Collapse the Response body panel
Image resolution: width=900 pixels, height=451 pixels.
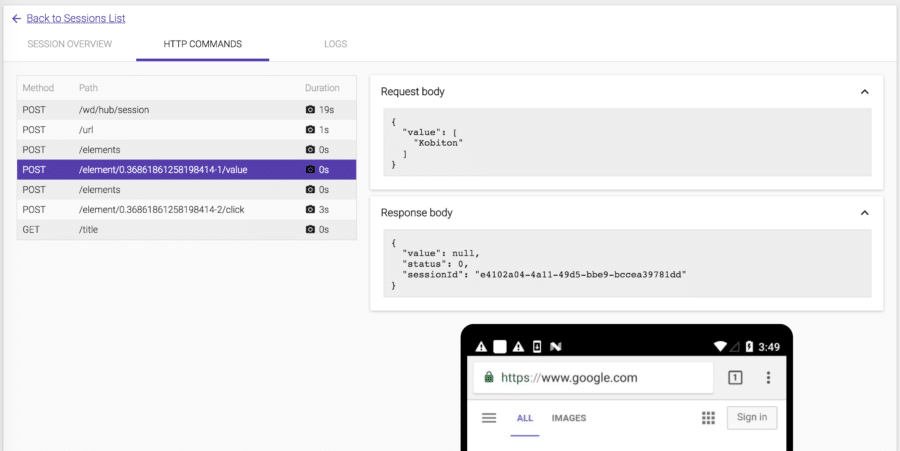pyautogui.click(x=864, y=213)
